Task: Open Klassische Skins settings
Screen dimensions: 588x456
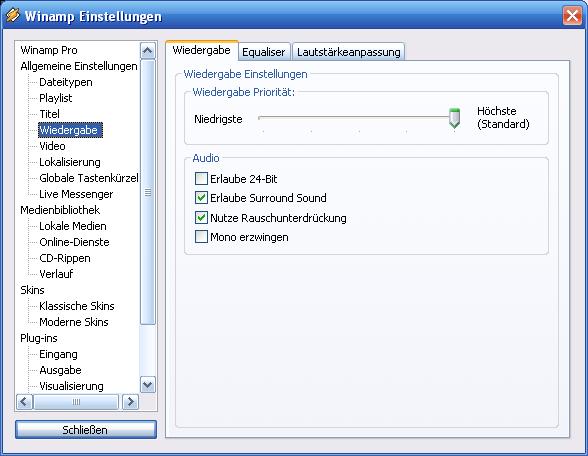Action: pos(76,306)
